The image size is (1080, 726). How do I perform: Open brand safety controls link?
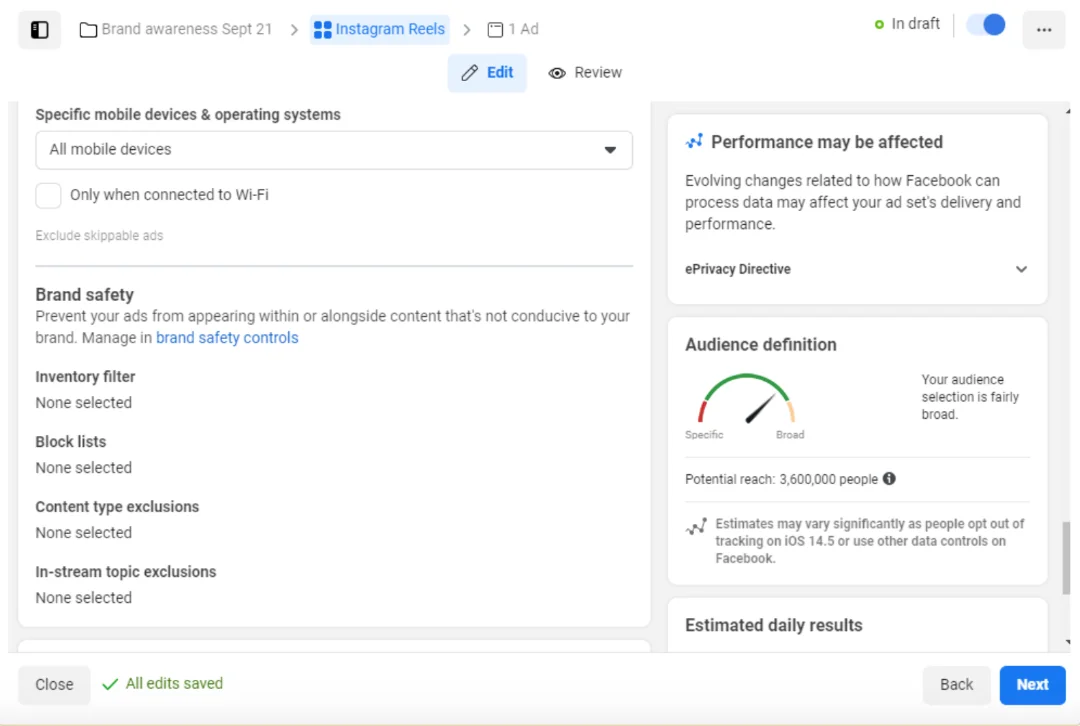[x=227, y=338]
